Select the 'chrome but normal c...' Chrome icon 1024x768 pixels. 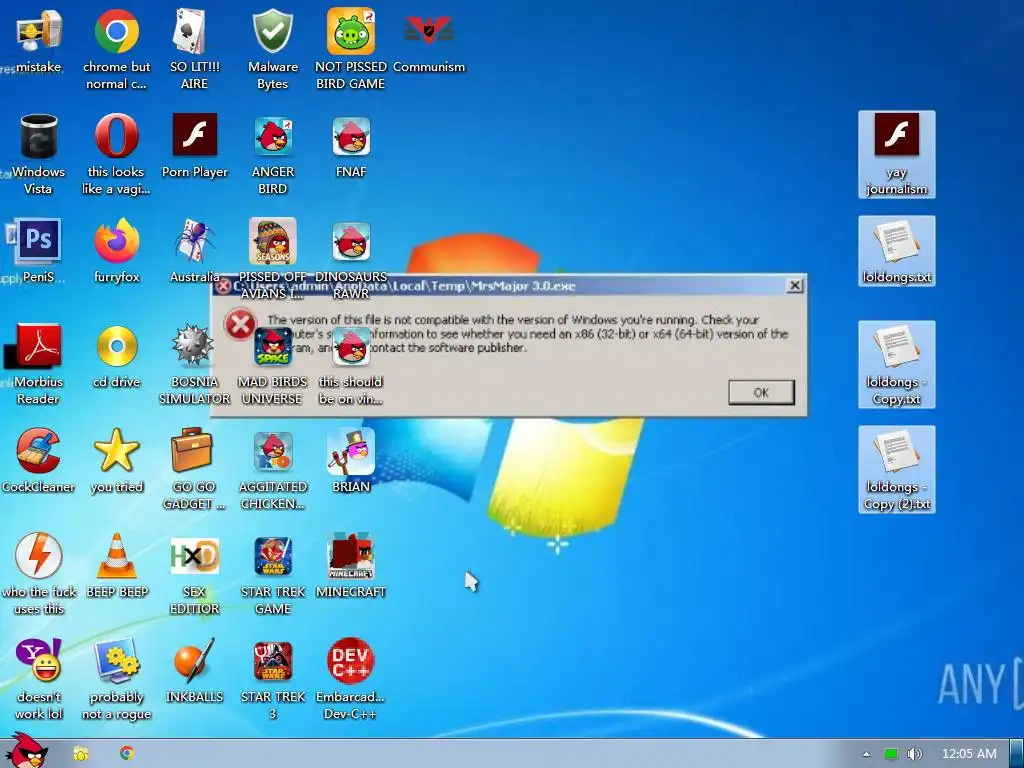point(116,50)
